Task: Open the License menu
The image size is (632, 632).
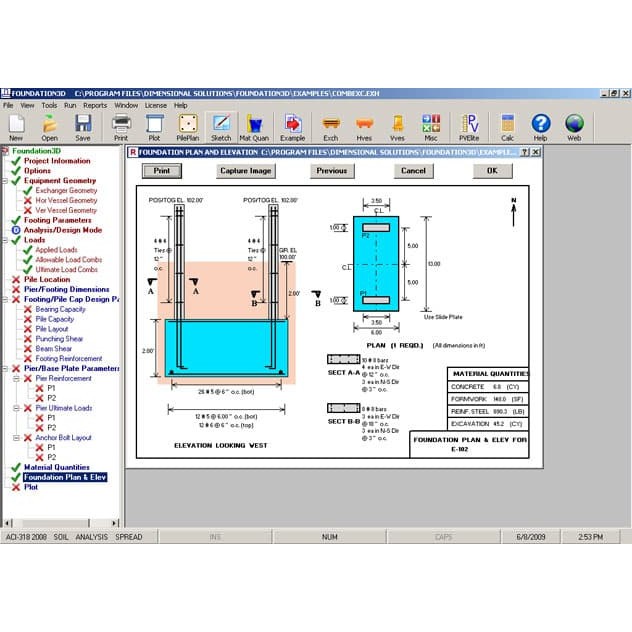Action: click(156, 105)
